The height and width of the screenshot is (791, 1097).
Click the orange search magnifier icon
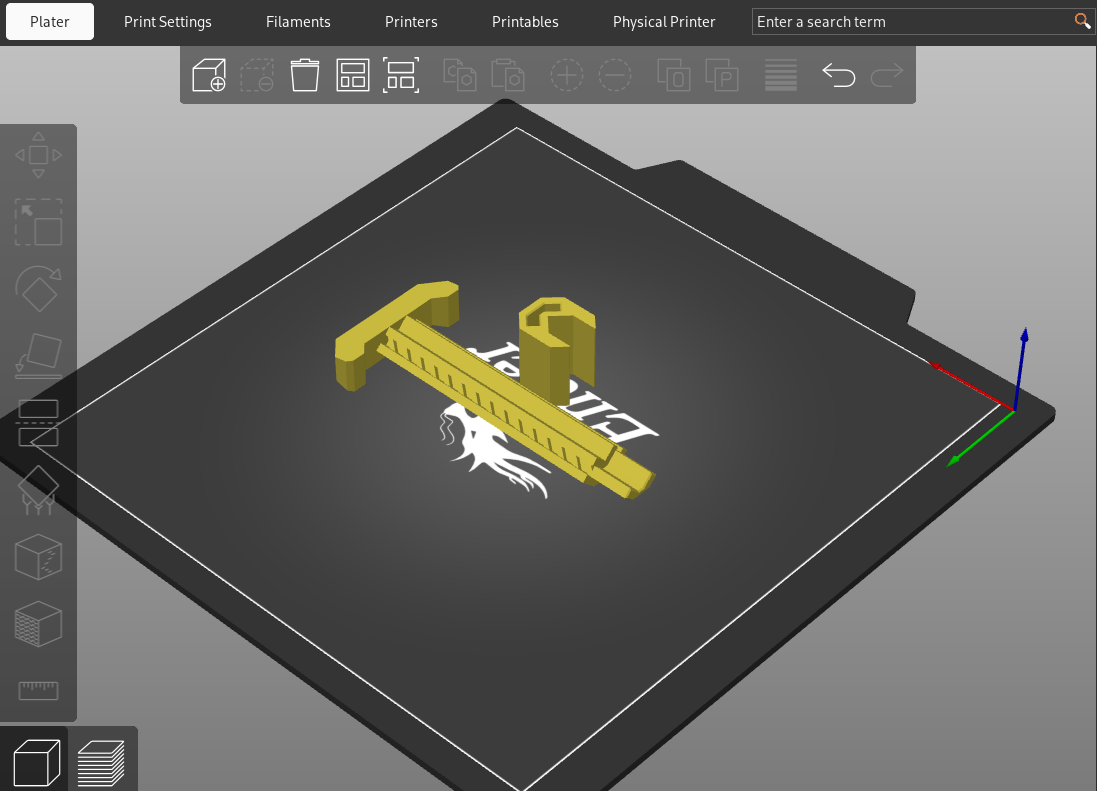[1082, 21]
